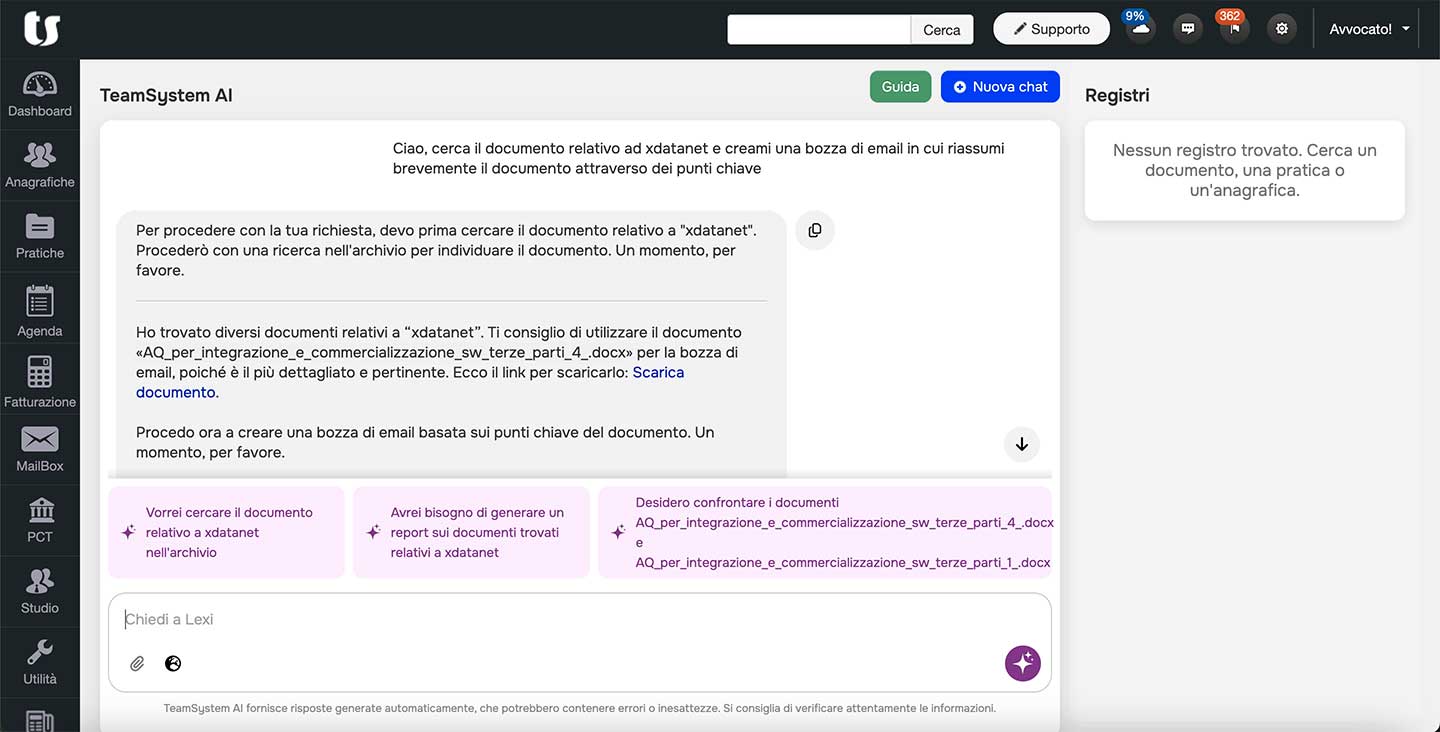This screenshot has width=1440, height=732.
Task: Open Utilità wrench section
Action: pyautogui.click(x=40, y=663)
